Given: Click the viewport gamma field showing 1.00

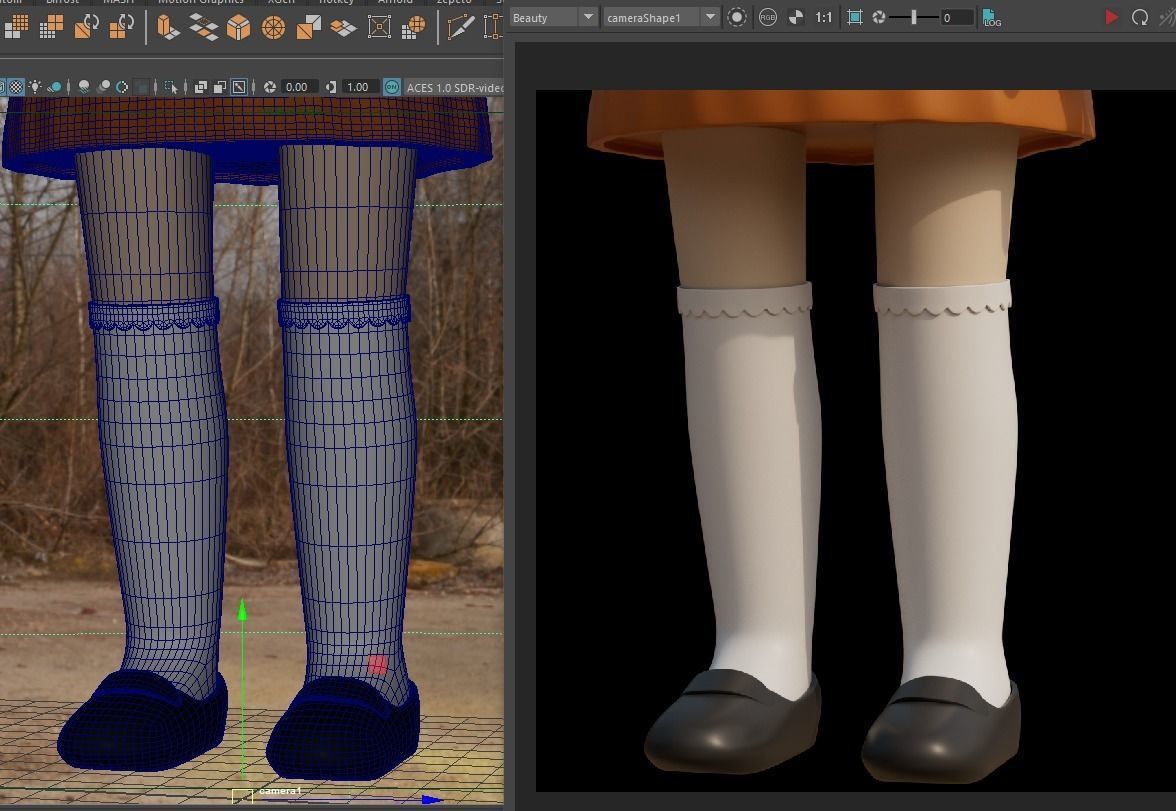Looking at the screenshot, I should [x=359, y=87].
